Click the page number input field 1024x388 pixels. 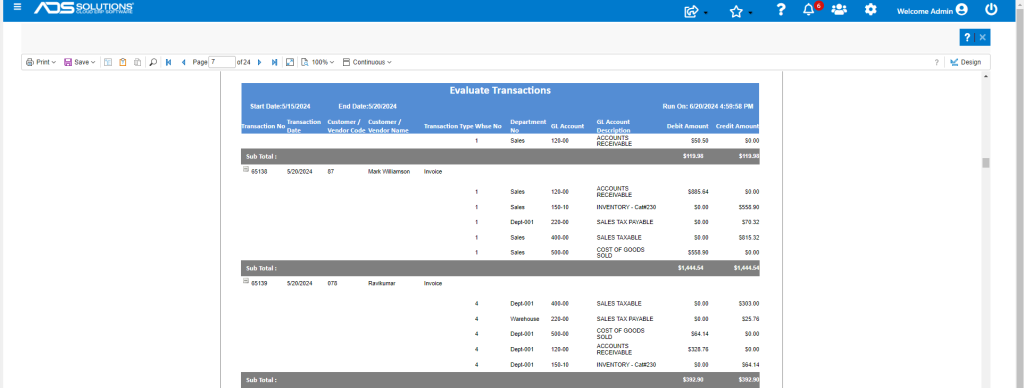(x=222, y=62)
